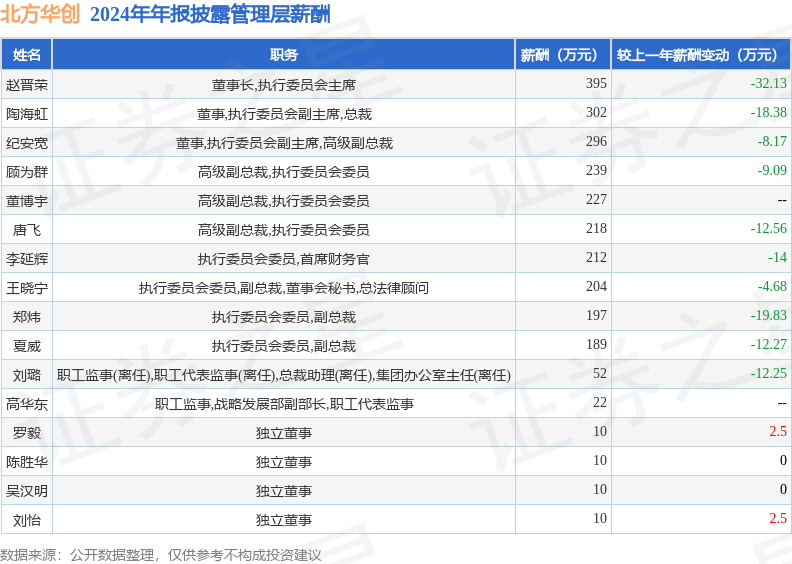Select the name cell 高华东
792x564 pixels.
click(x=27, y=404)
